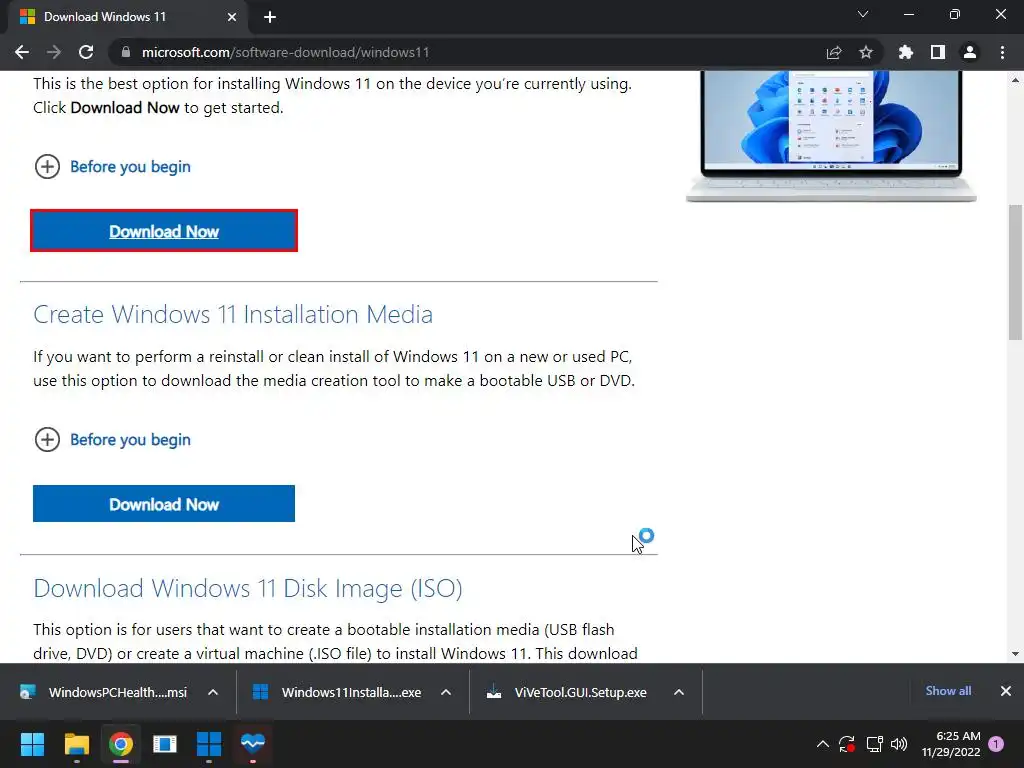Click the Windows 11 laptop image
Viewport: 1024px width, 768px height.
[x=831, y=136]
